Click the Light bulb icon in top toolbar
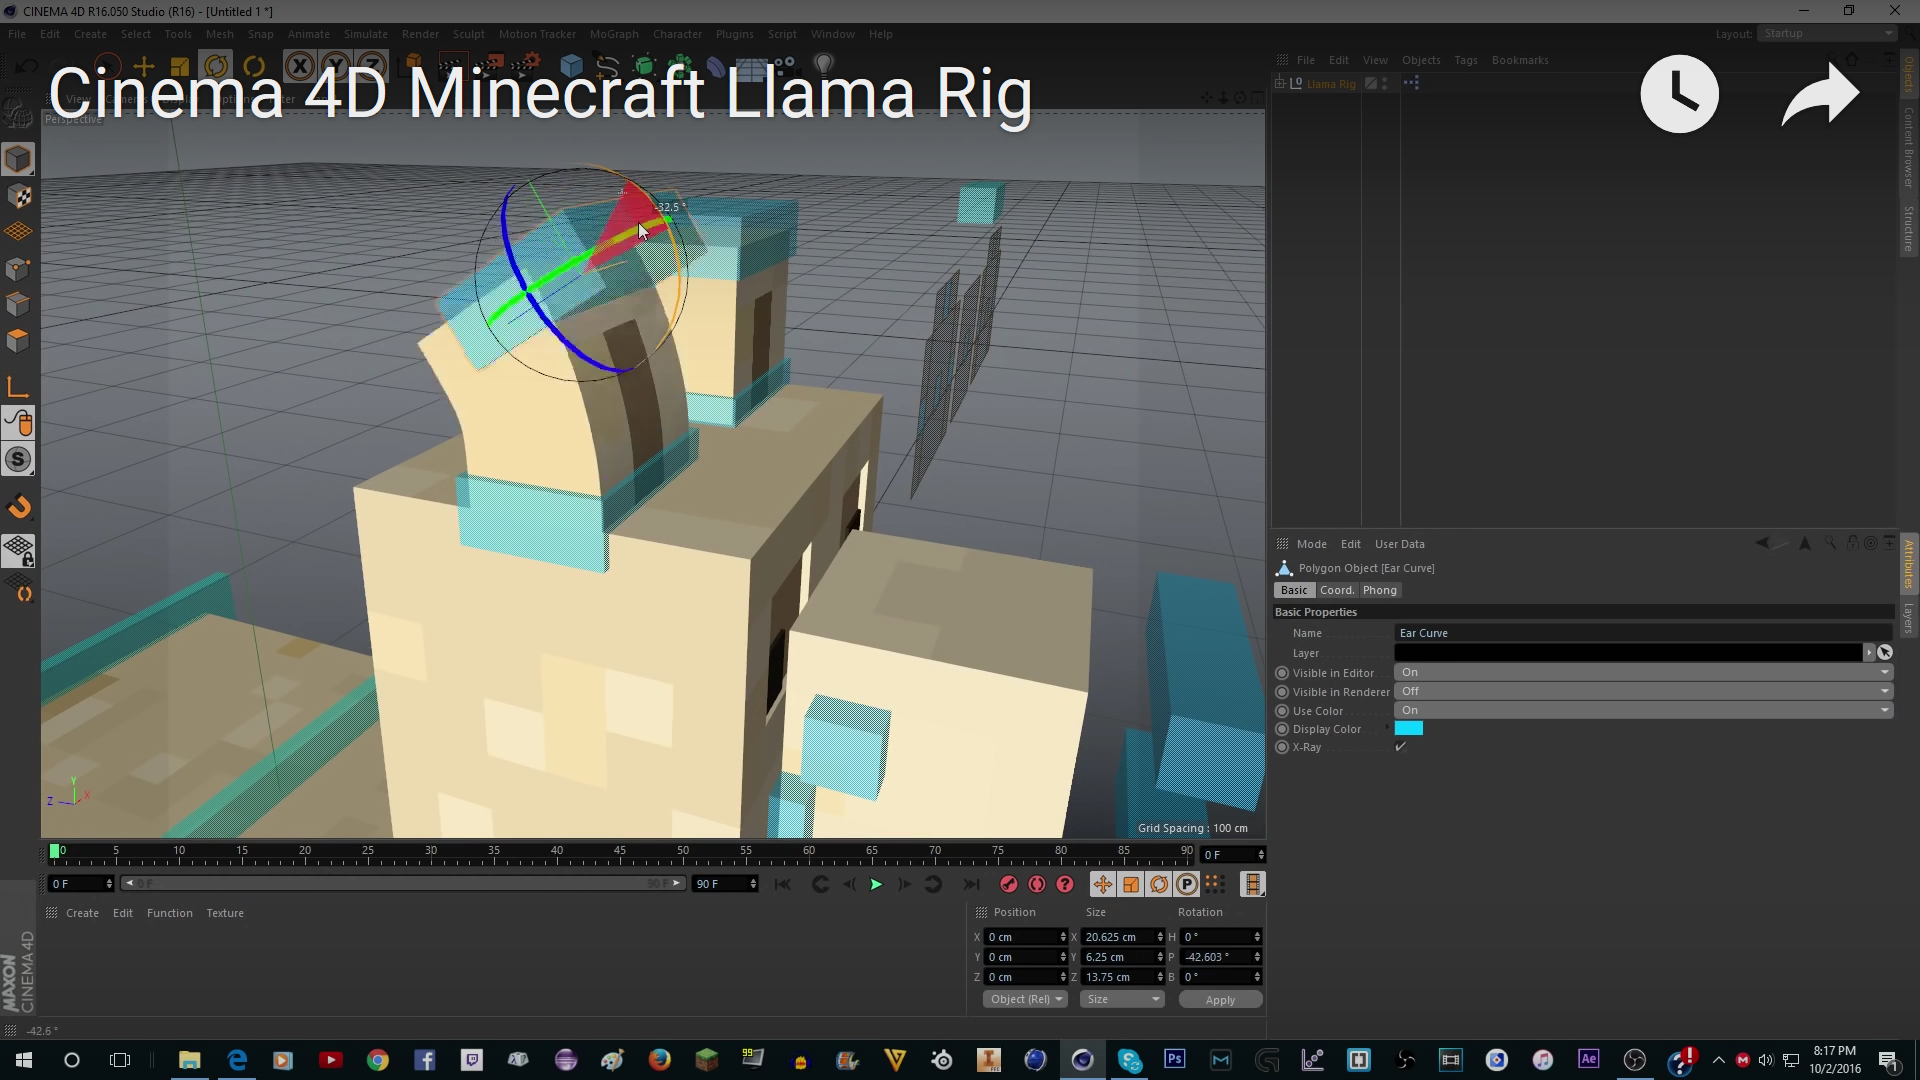The image size is (1920, 1080). pos(824,66)
